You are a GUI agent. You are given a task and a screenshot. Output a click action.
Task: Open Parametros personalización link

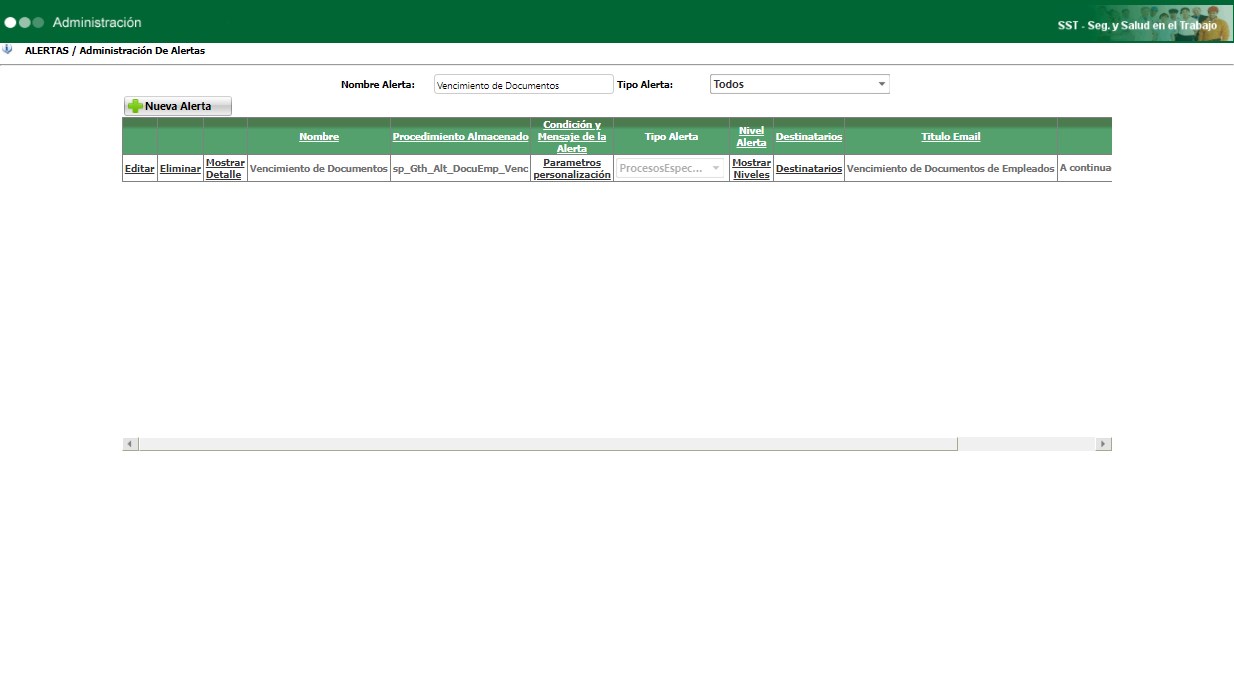pos(572,168)
